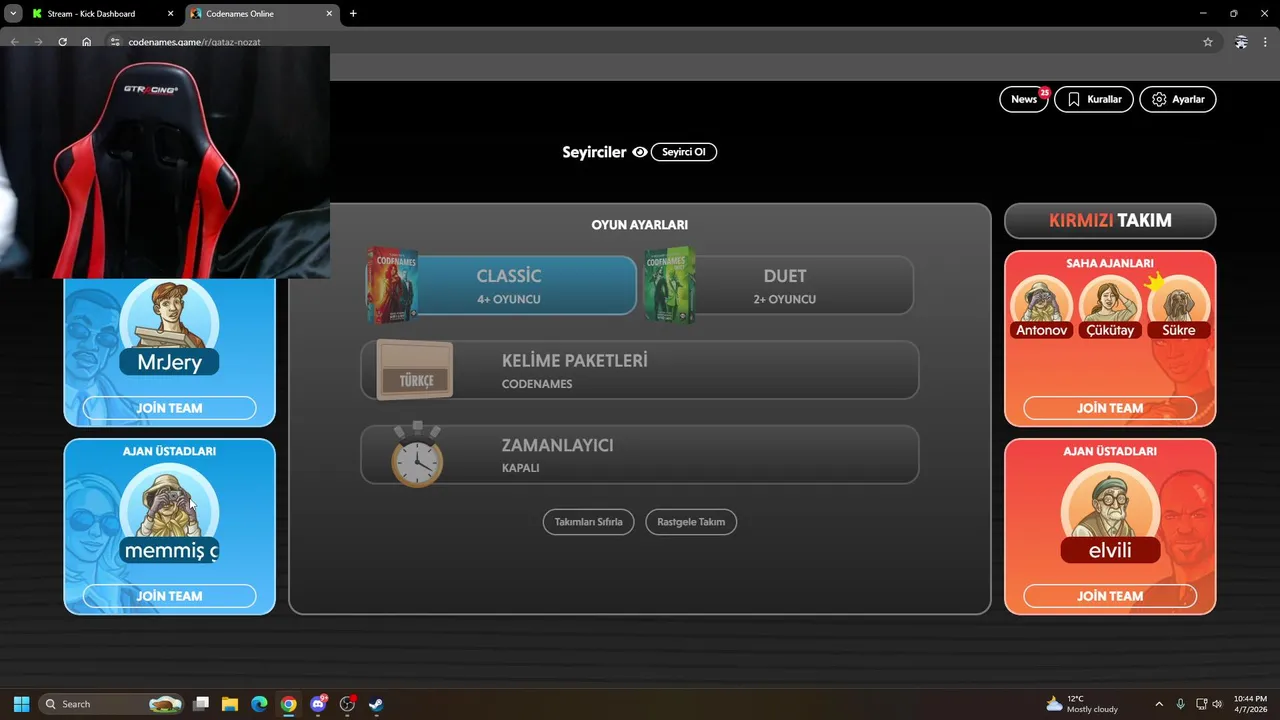Open Kurallar rules page
This screenshot has height=720, width=1280.
point(1094,99)
